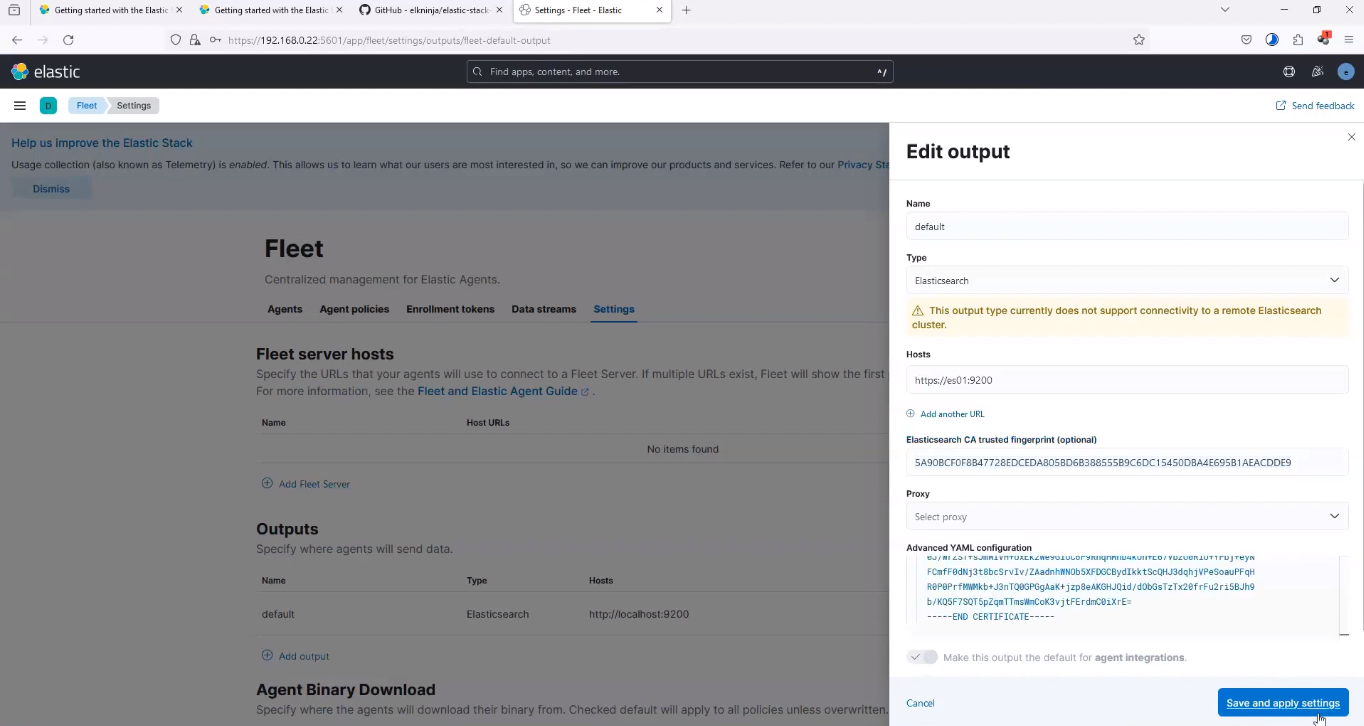This screenshot has height=726, width=1364.
Task: Click the Fleet breadcrumb
Action: coord(87,105)
